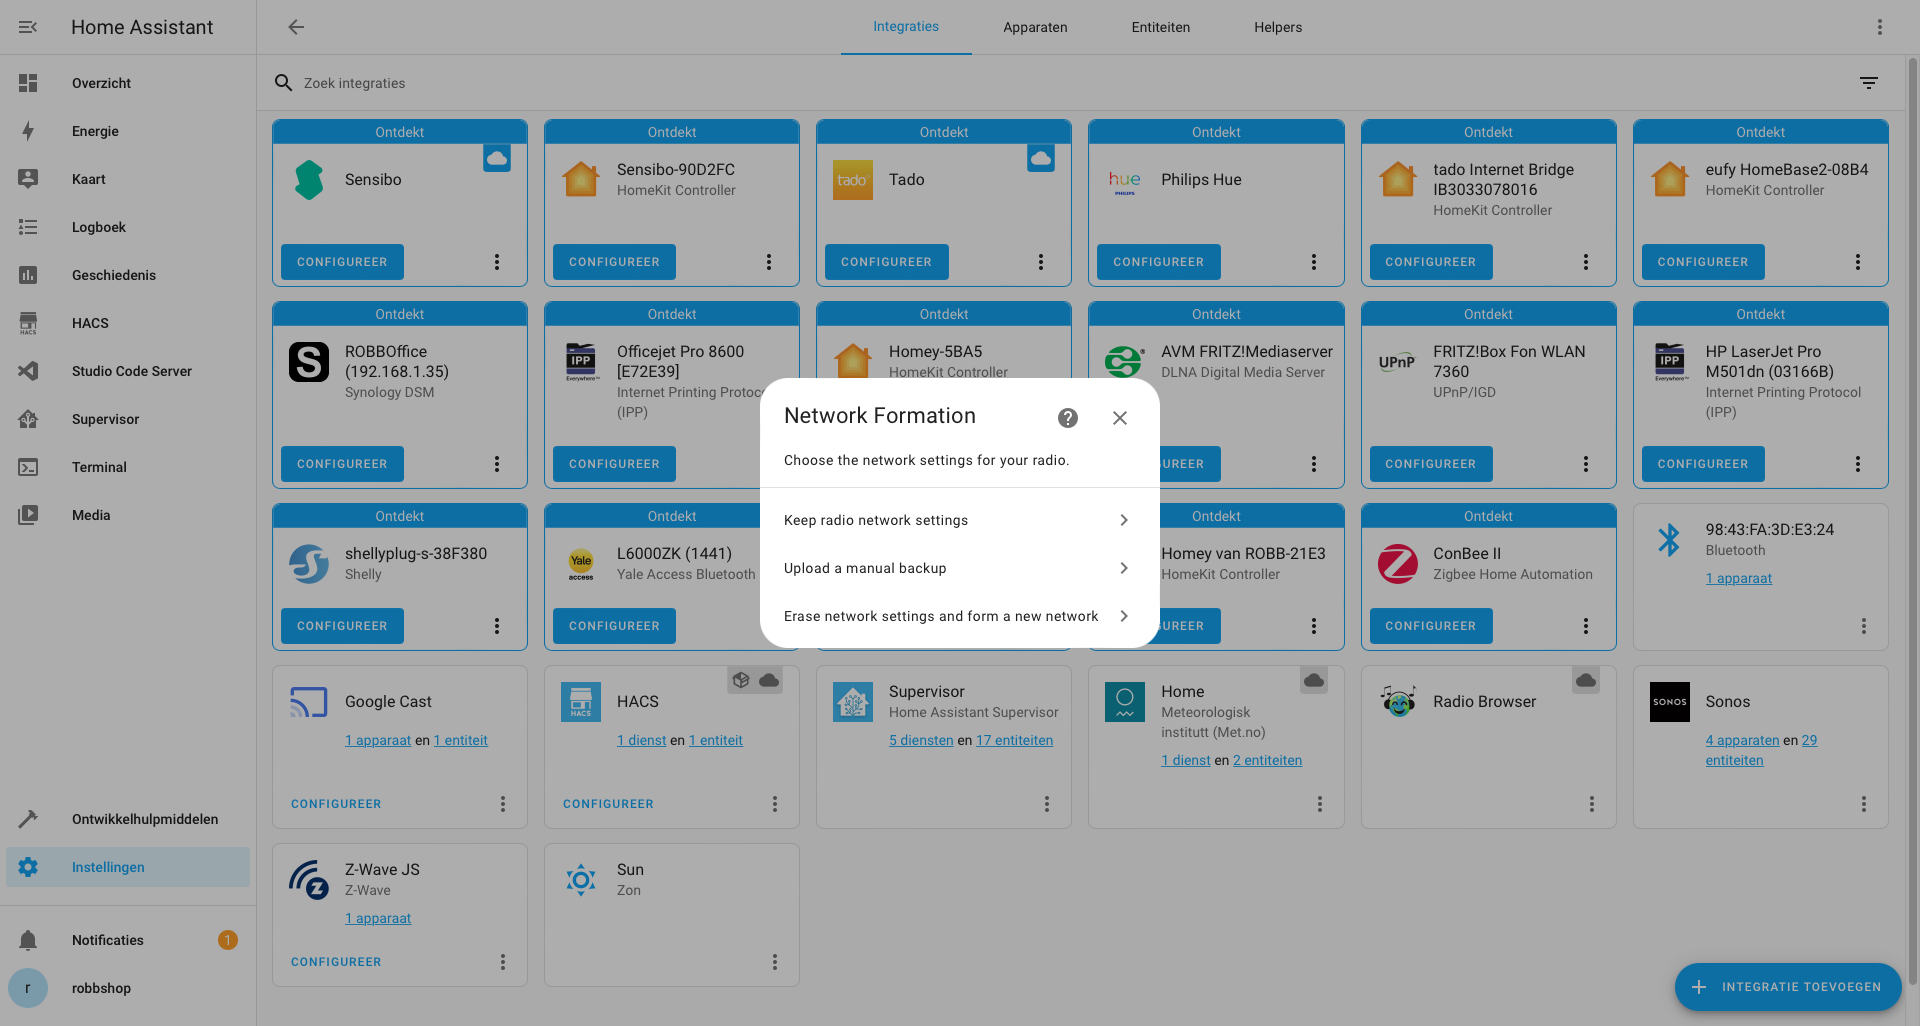Open the 1 entiteit link under Google Cast
The height and width of the screenshot is (1026, 1920).
[x=461, y=740]
